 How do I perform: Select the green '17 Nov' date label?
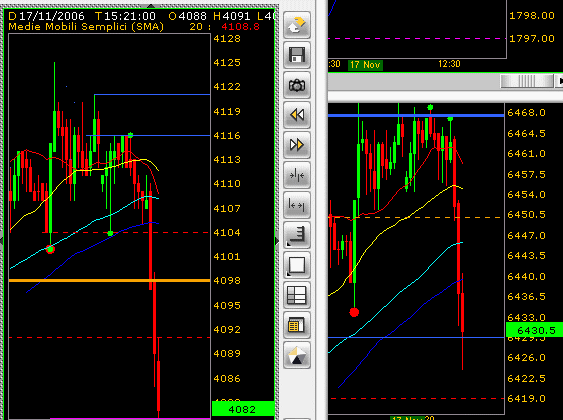click(365, 65)
